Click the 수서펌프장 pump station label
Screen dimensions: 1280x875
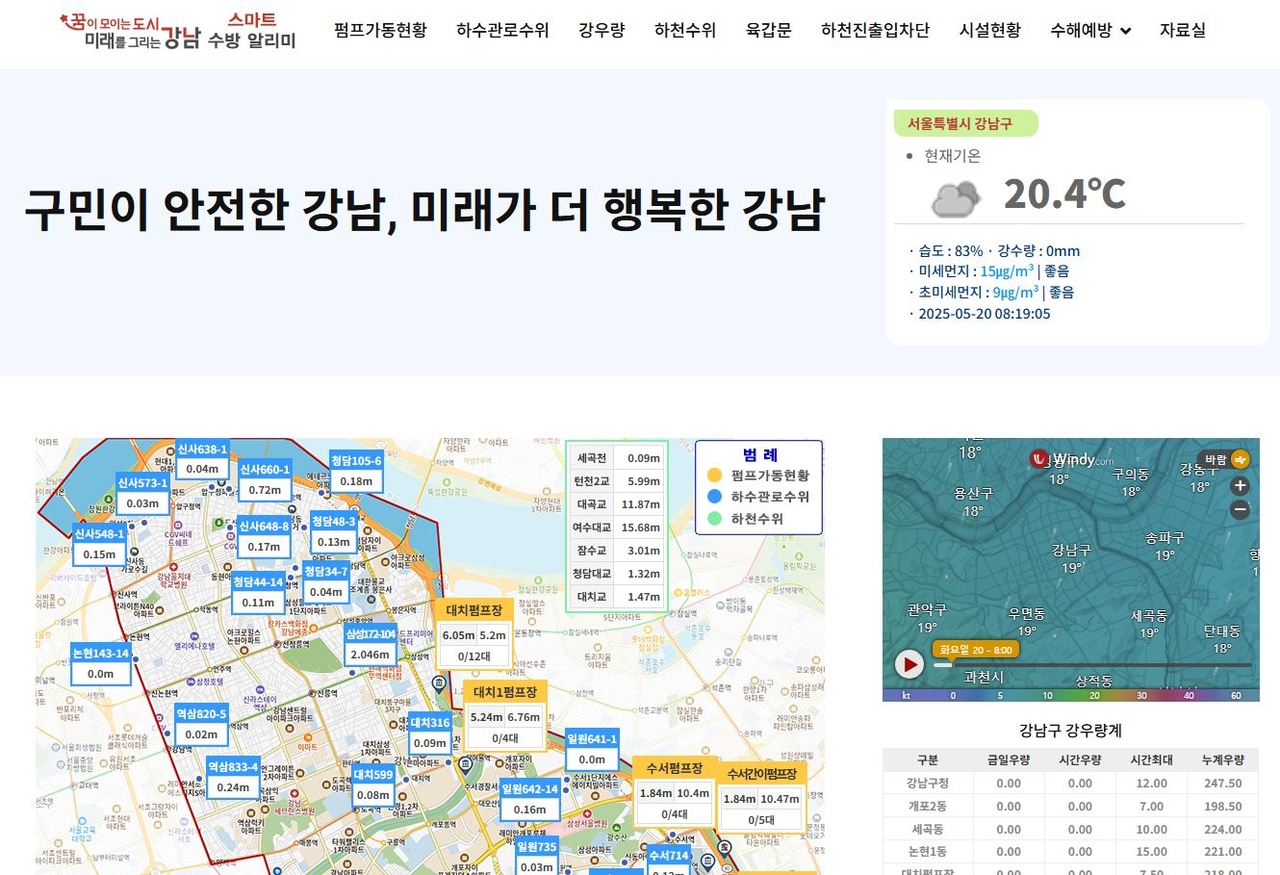coord(675,768)
